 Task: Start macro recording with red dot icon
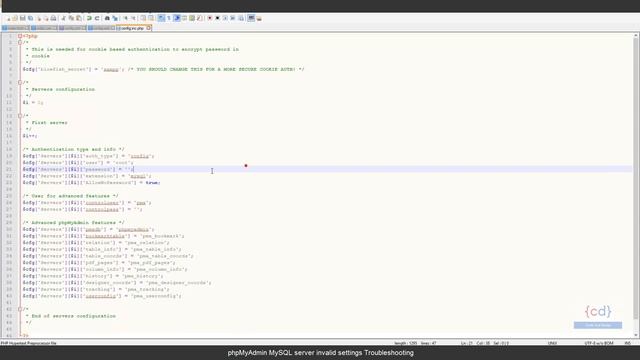210,18
